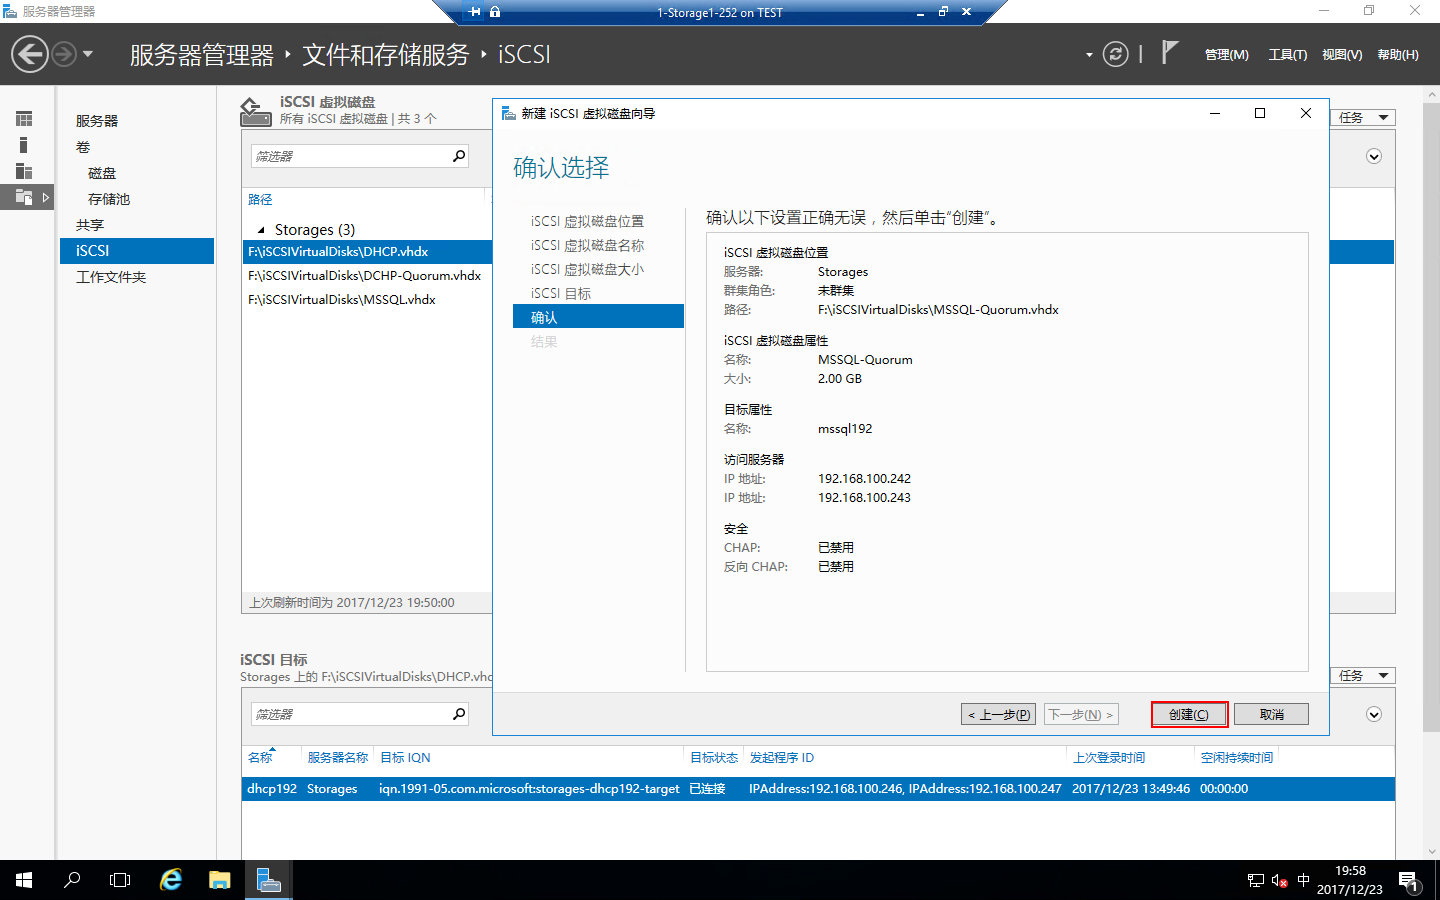This screenshot has height=900, width=1440.
Task: Select the 确认 wizard step
Action: tap(598, 317)
